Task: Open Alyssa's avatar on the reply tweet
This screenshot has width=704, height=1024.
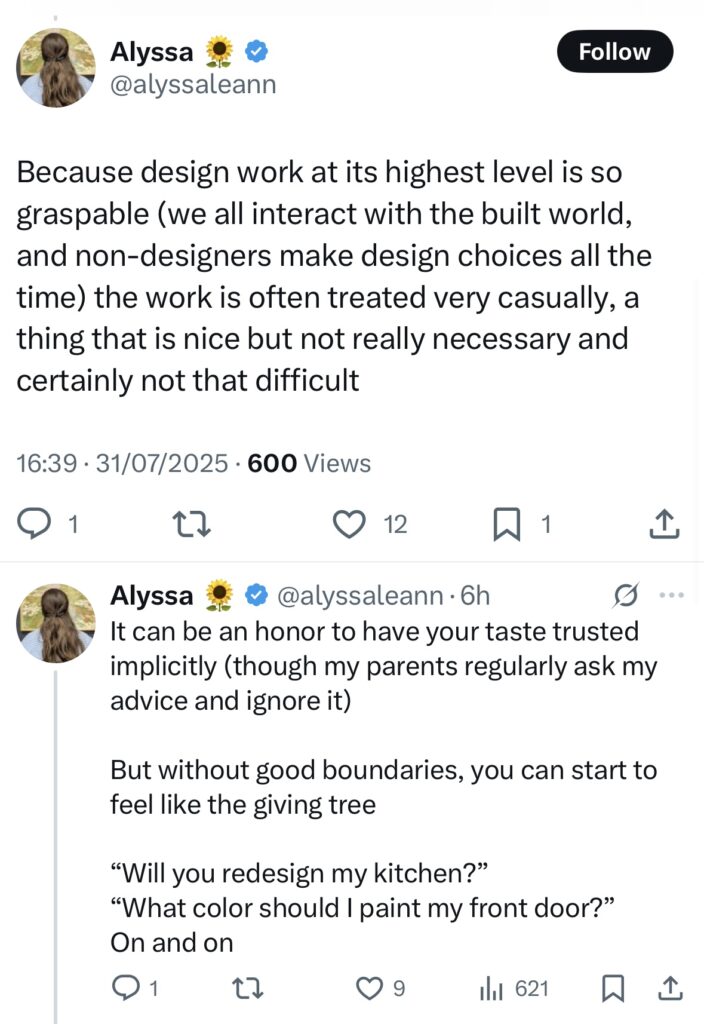Action: [x=56, y=623]
